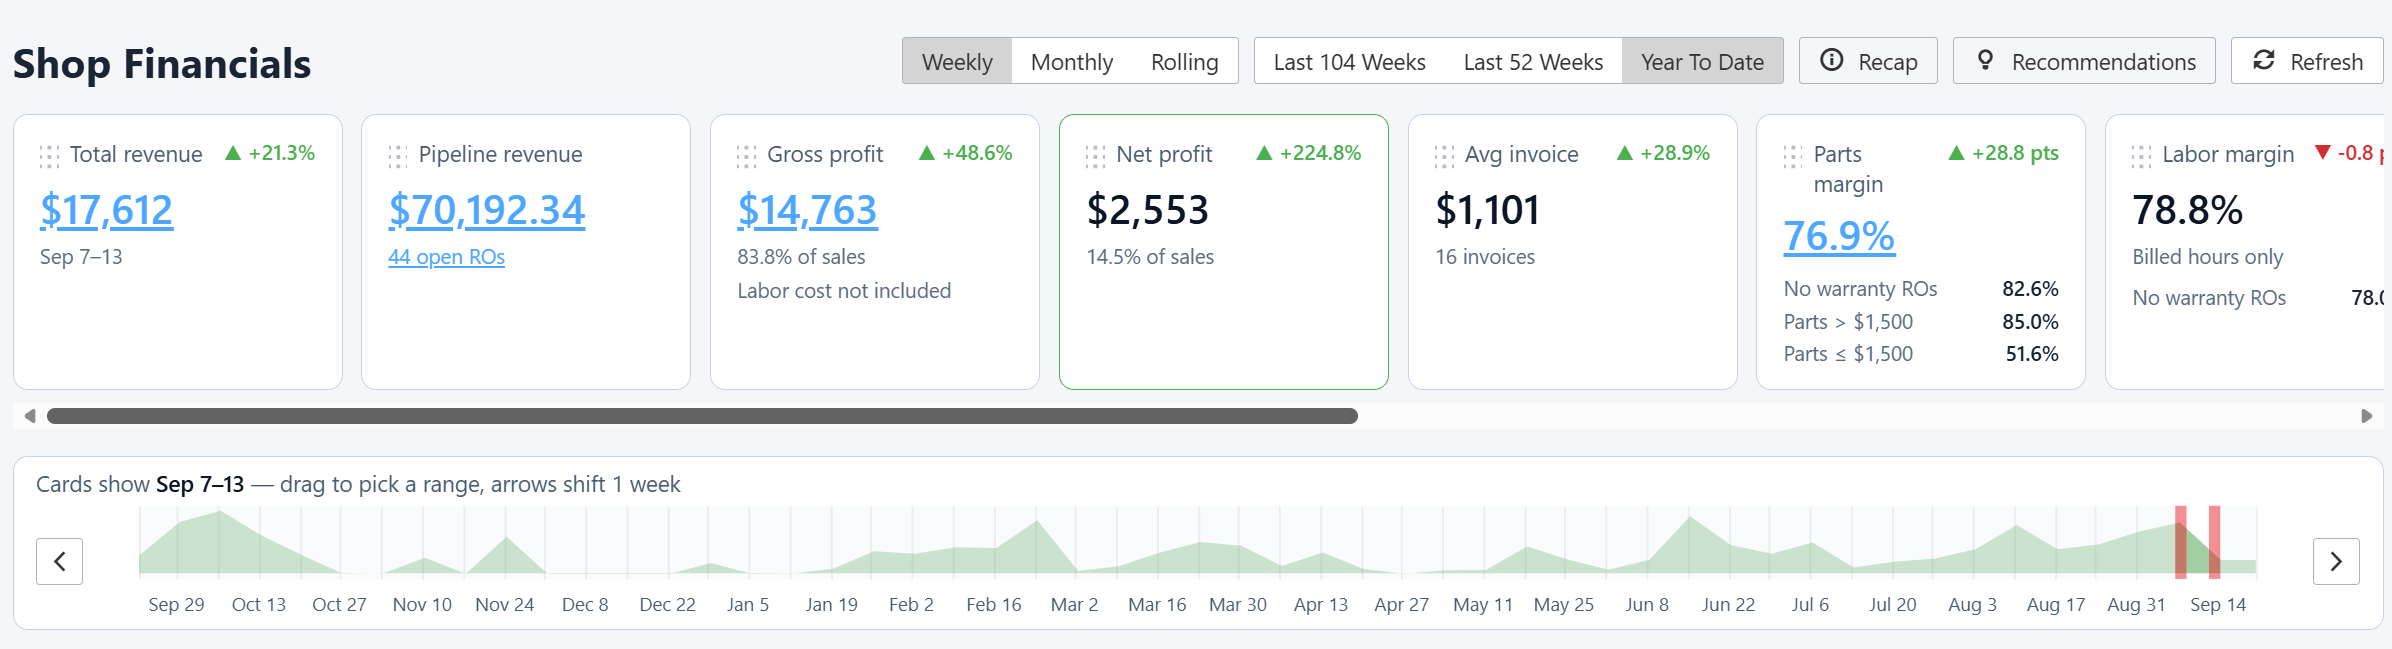Open the 76.9% parts margin link
The height and width of the screenshot is (649, 2392).
click(x=1839, y=236)
